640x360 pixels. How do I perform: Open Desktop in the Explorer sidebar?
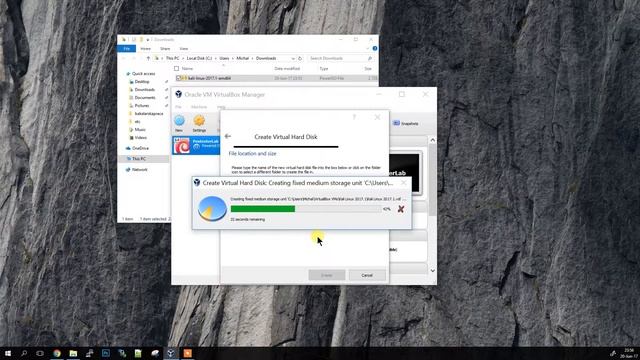click(142, 82)
